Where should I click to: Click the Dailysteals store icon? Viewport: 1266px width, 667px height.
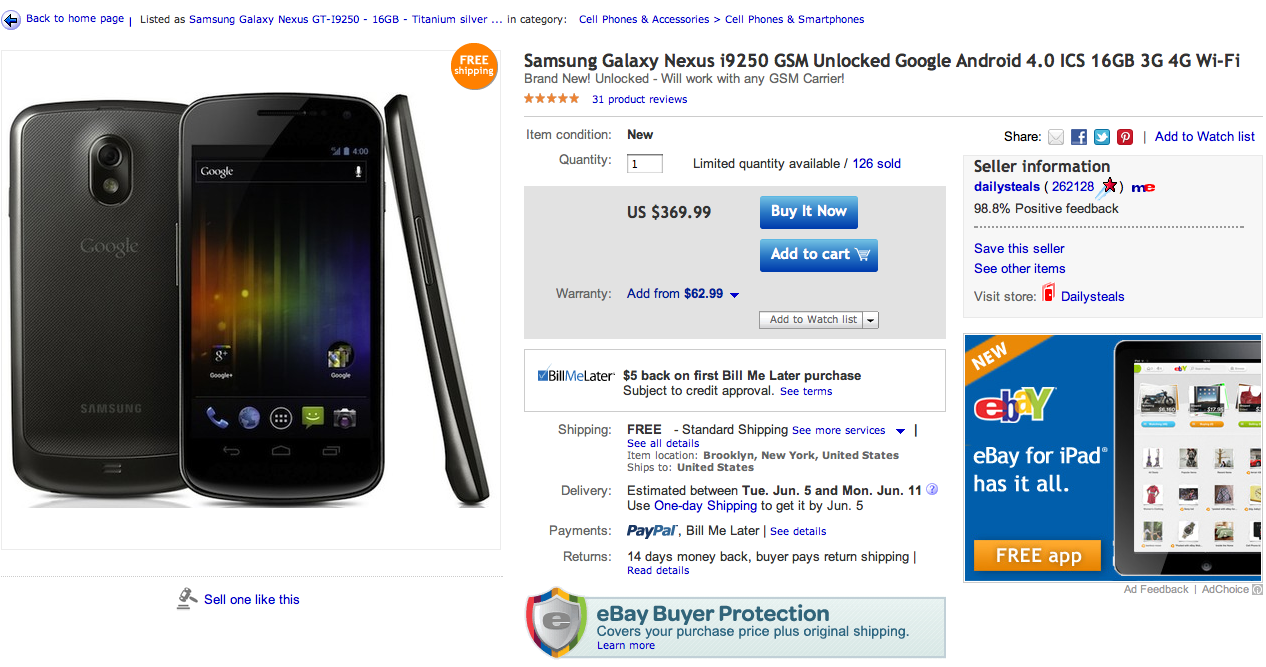[1048, 294]
